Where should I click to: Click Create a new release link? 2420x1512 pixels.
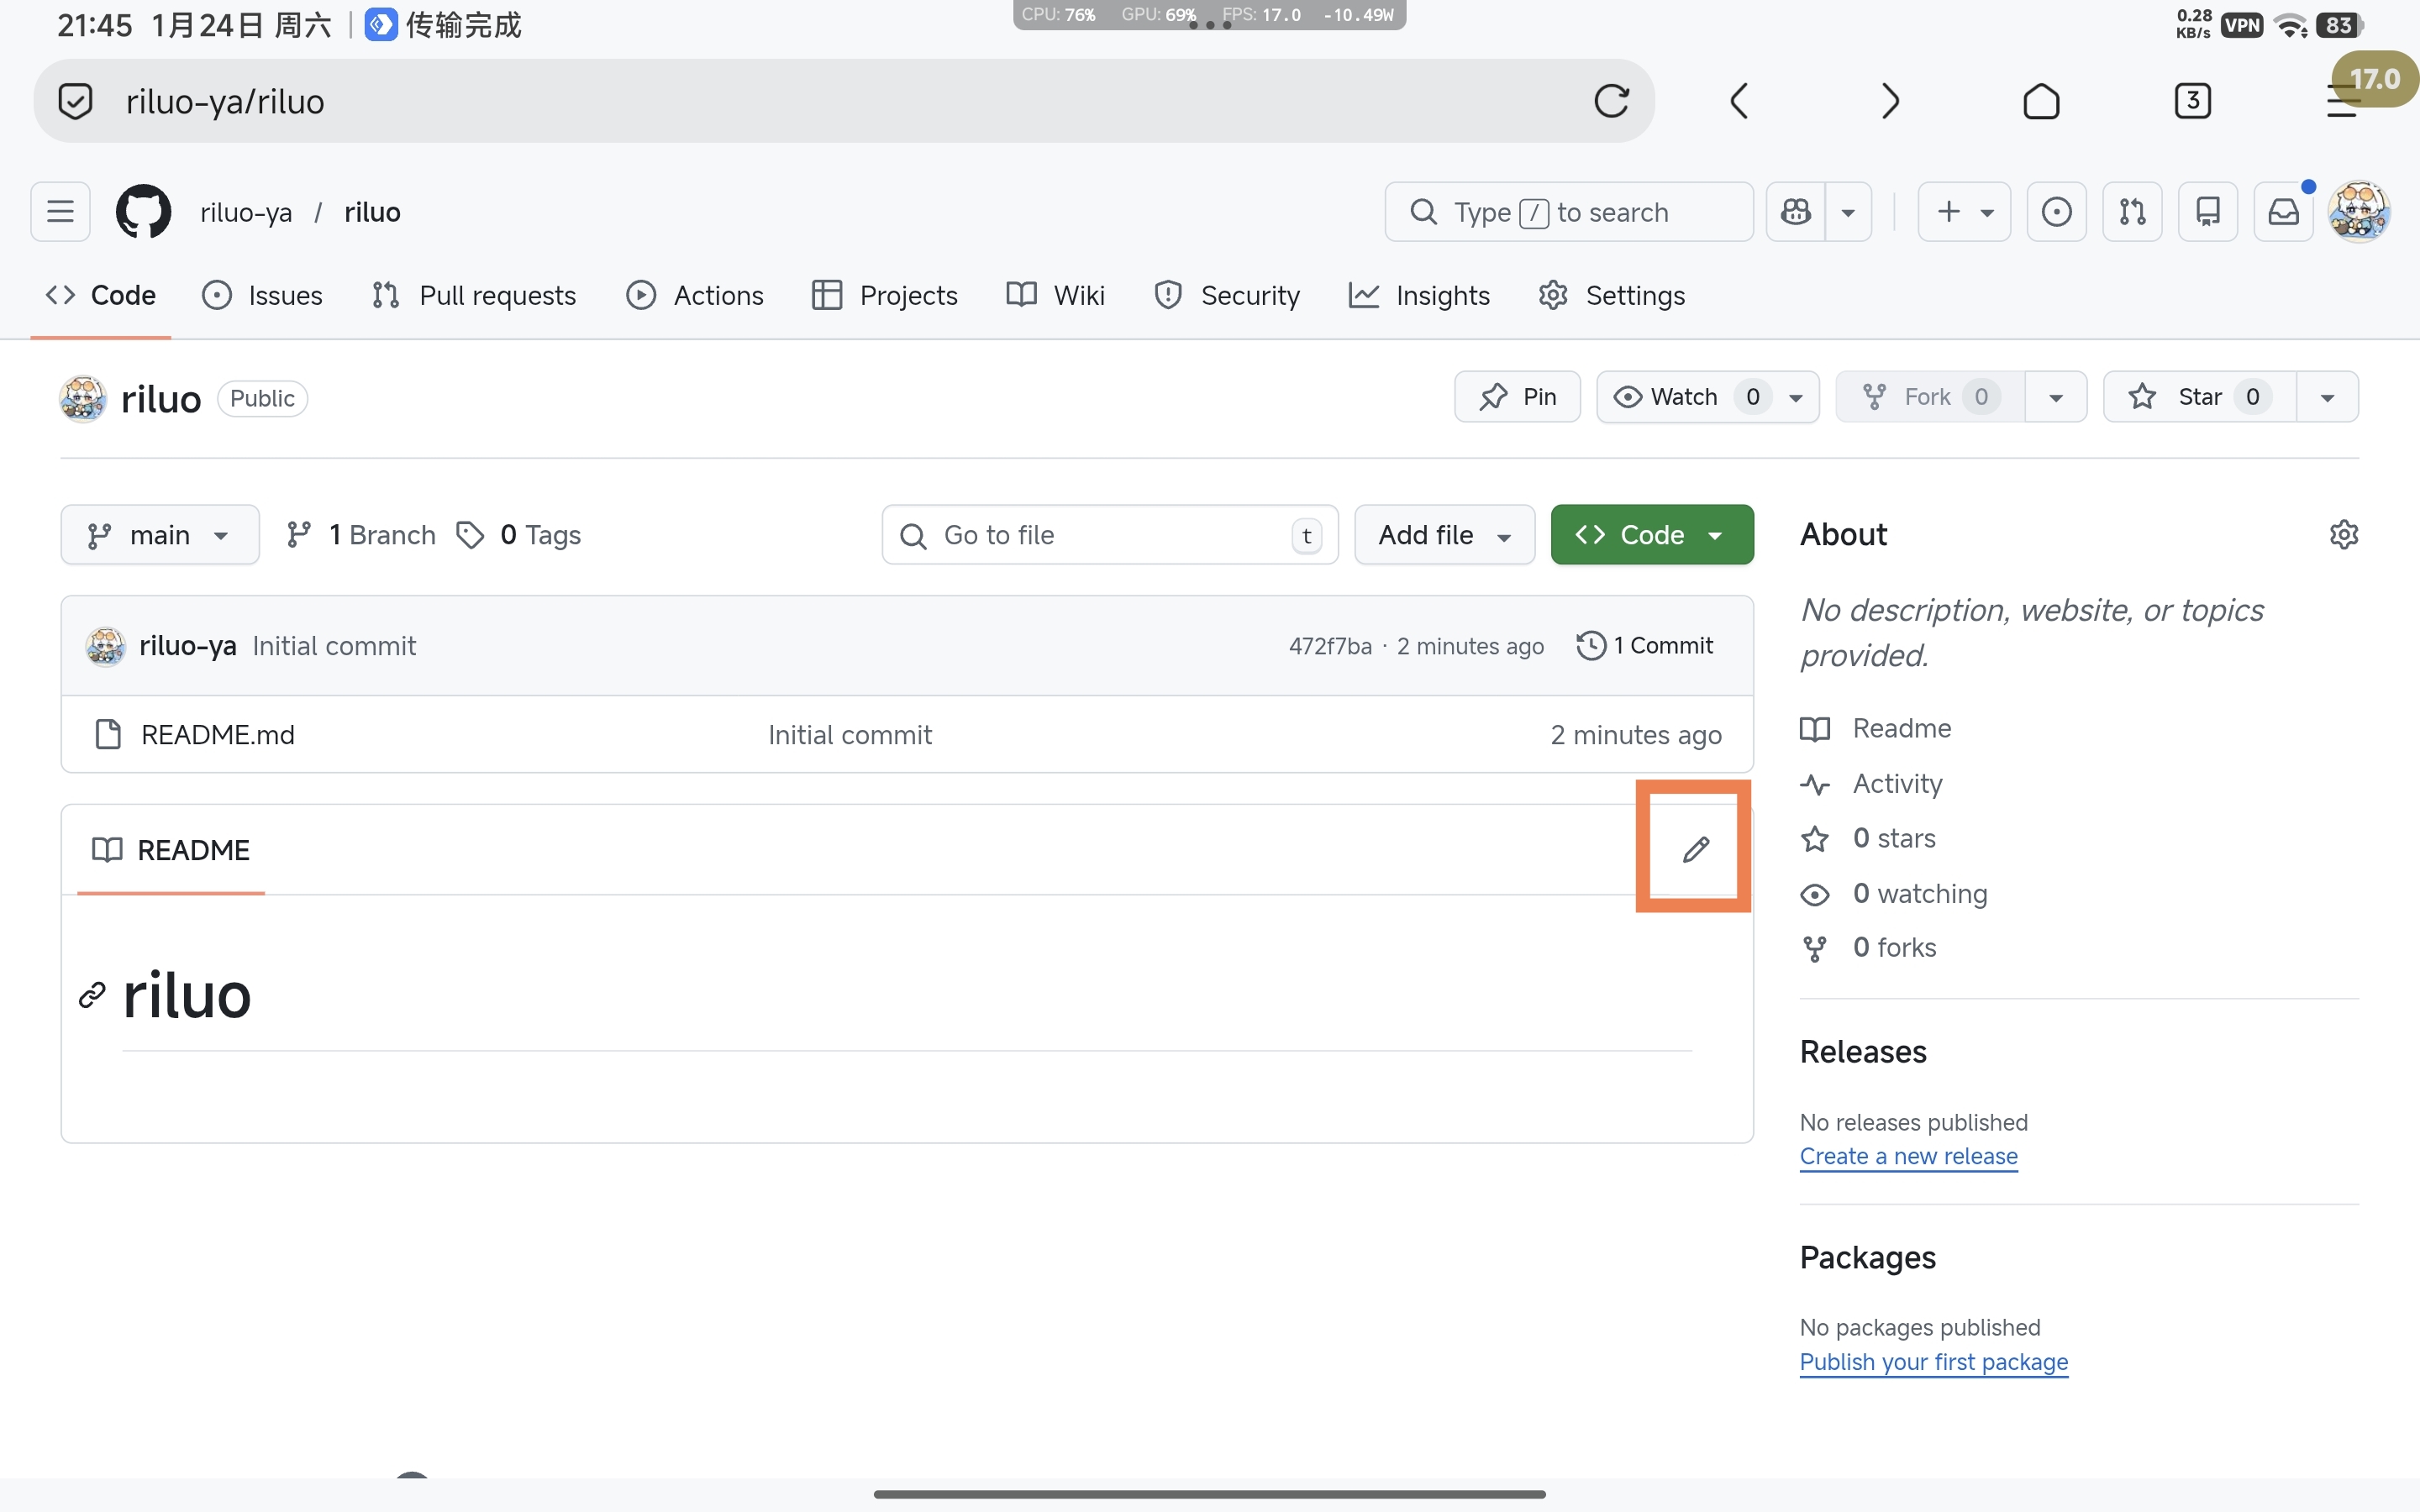[1908, 1156]
